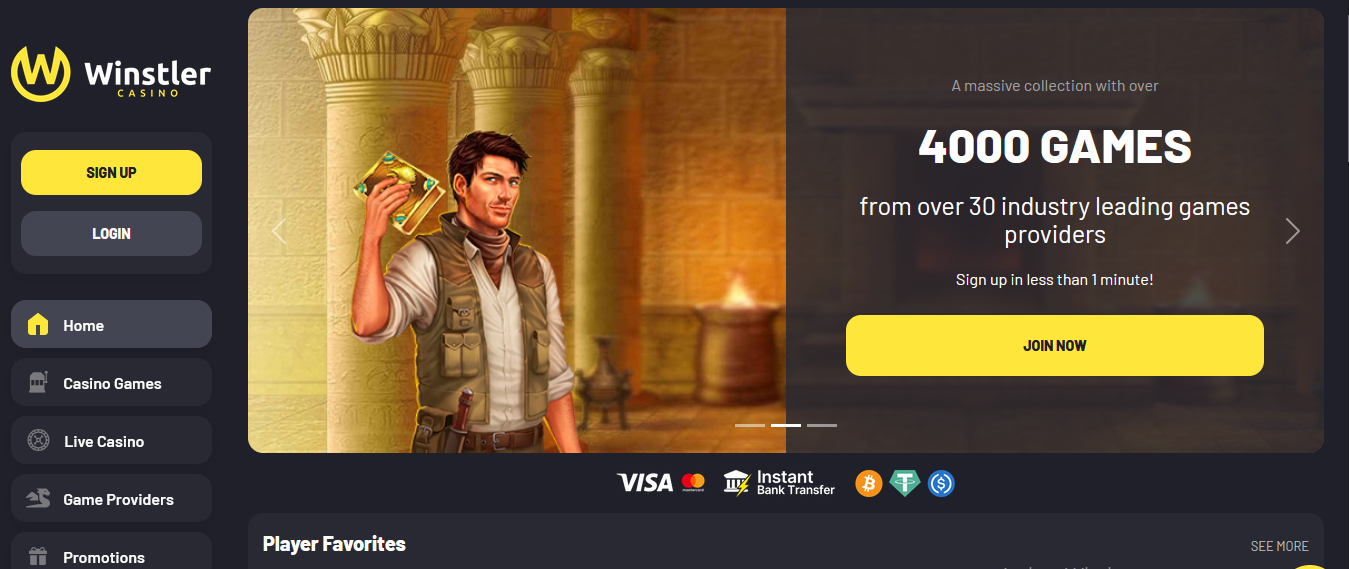The image size is (1349, 569).
Task: Click the Game Providers icon
Action: [38, 499]
